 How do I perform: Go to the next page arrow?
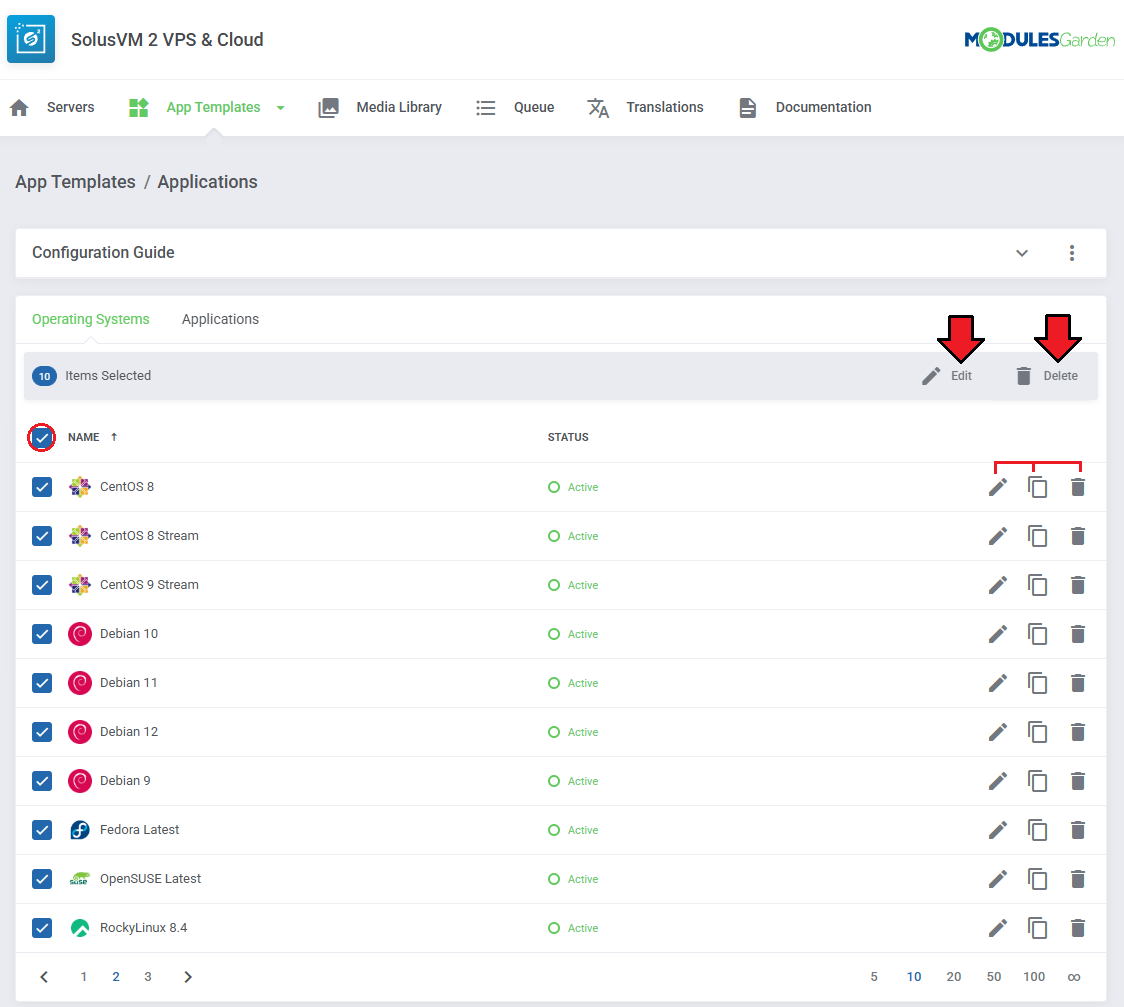click(x=188, y=977)
